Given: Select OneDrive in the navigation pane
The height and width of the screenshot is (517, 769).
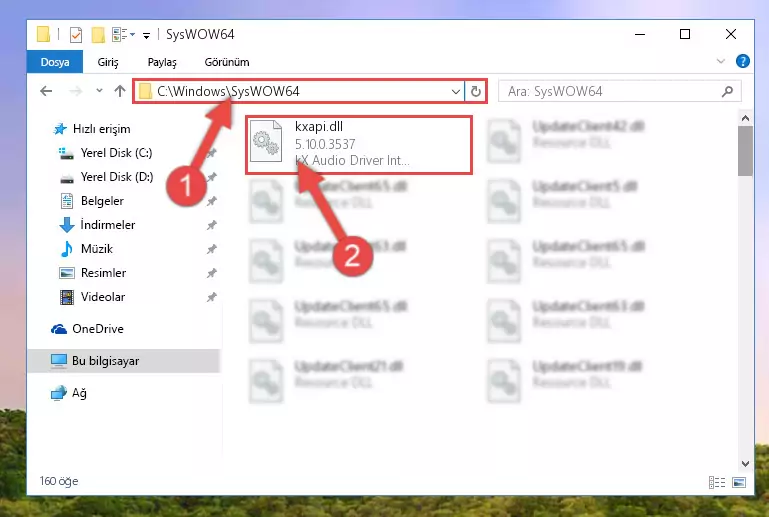Looking at the screenshot, I should pyautogui.click(x=87, y=329).
